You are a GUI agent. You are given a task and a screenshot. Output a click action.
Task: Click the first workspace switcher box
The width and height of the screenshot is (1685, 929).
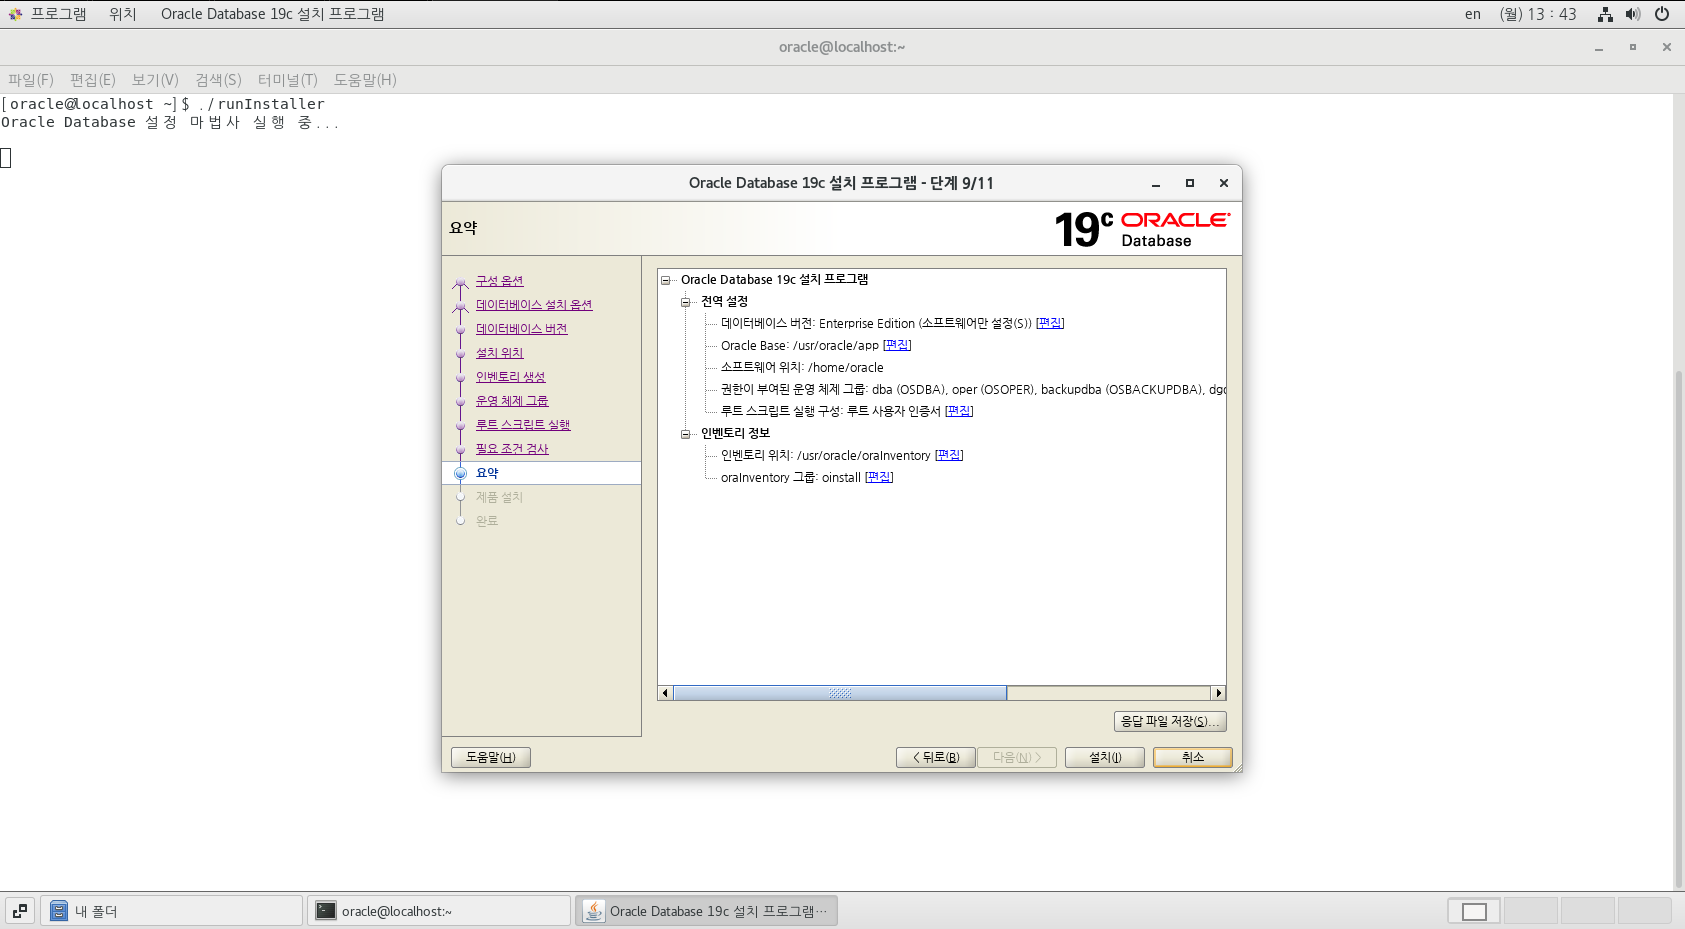pyautogui.click(x=1474, y=911)
